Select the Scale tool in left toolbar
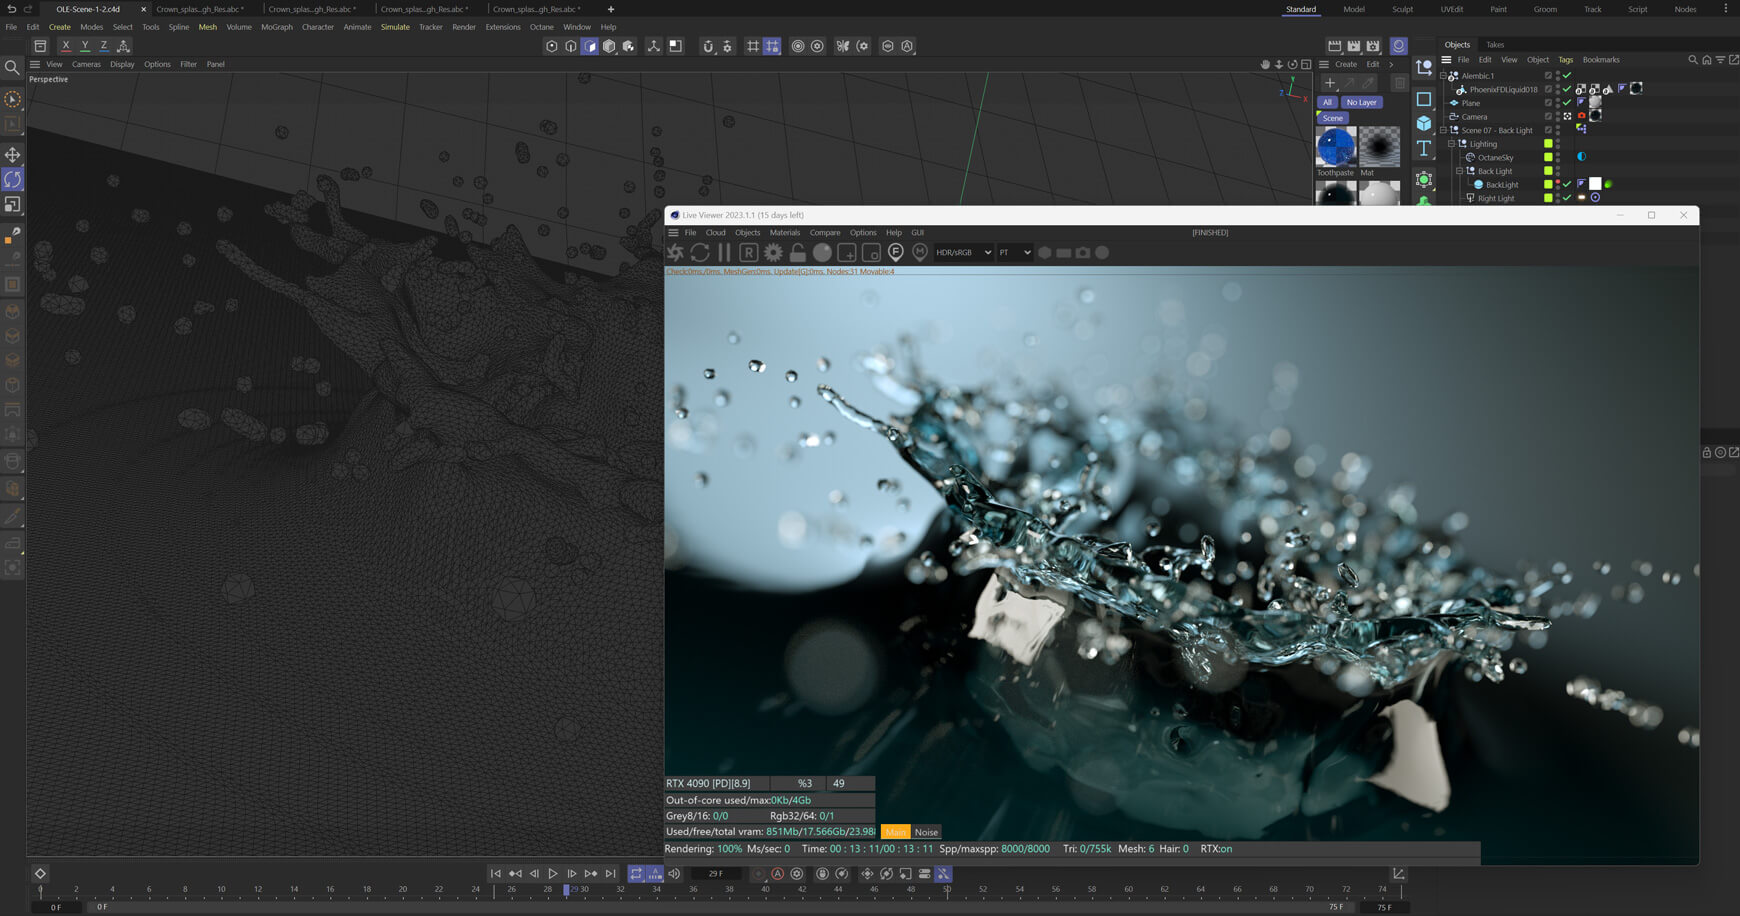 coord(13,204)
